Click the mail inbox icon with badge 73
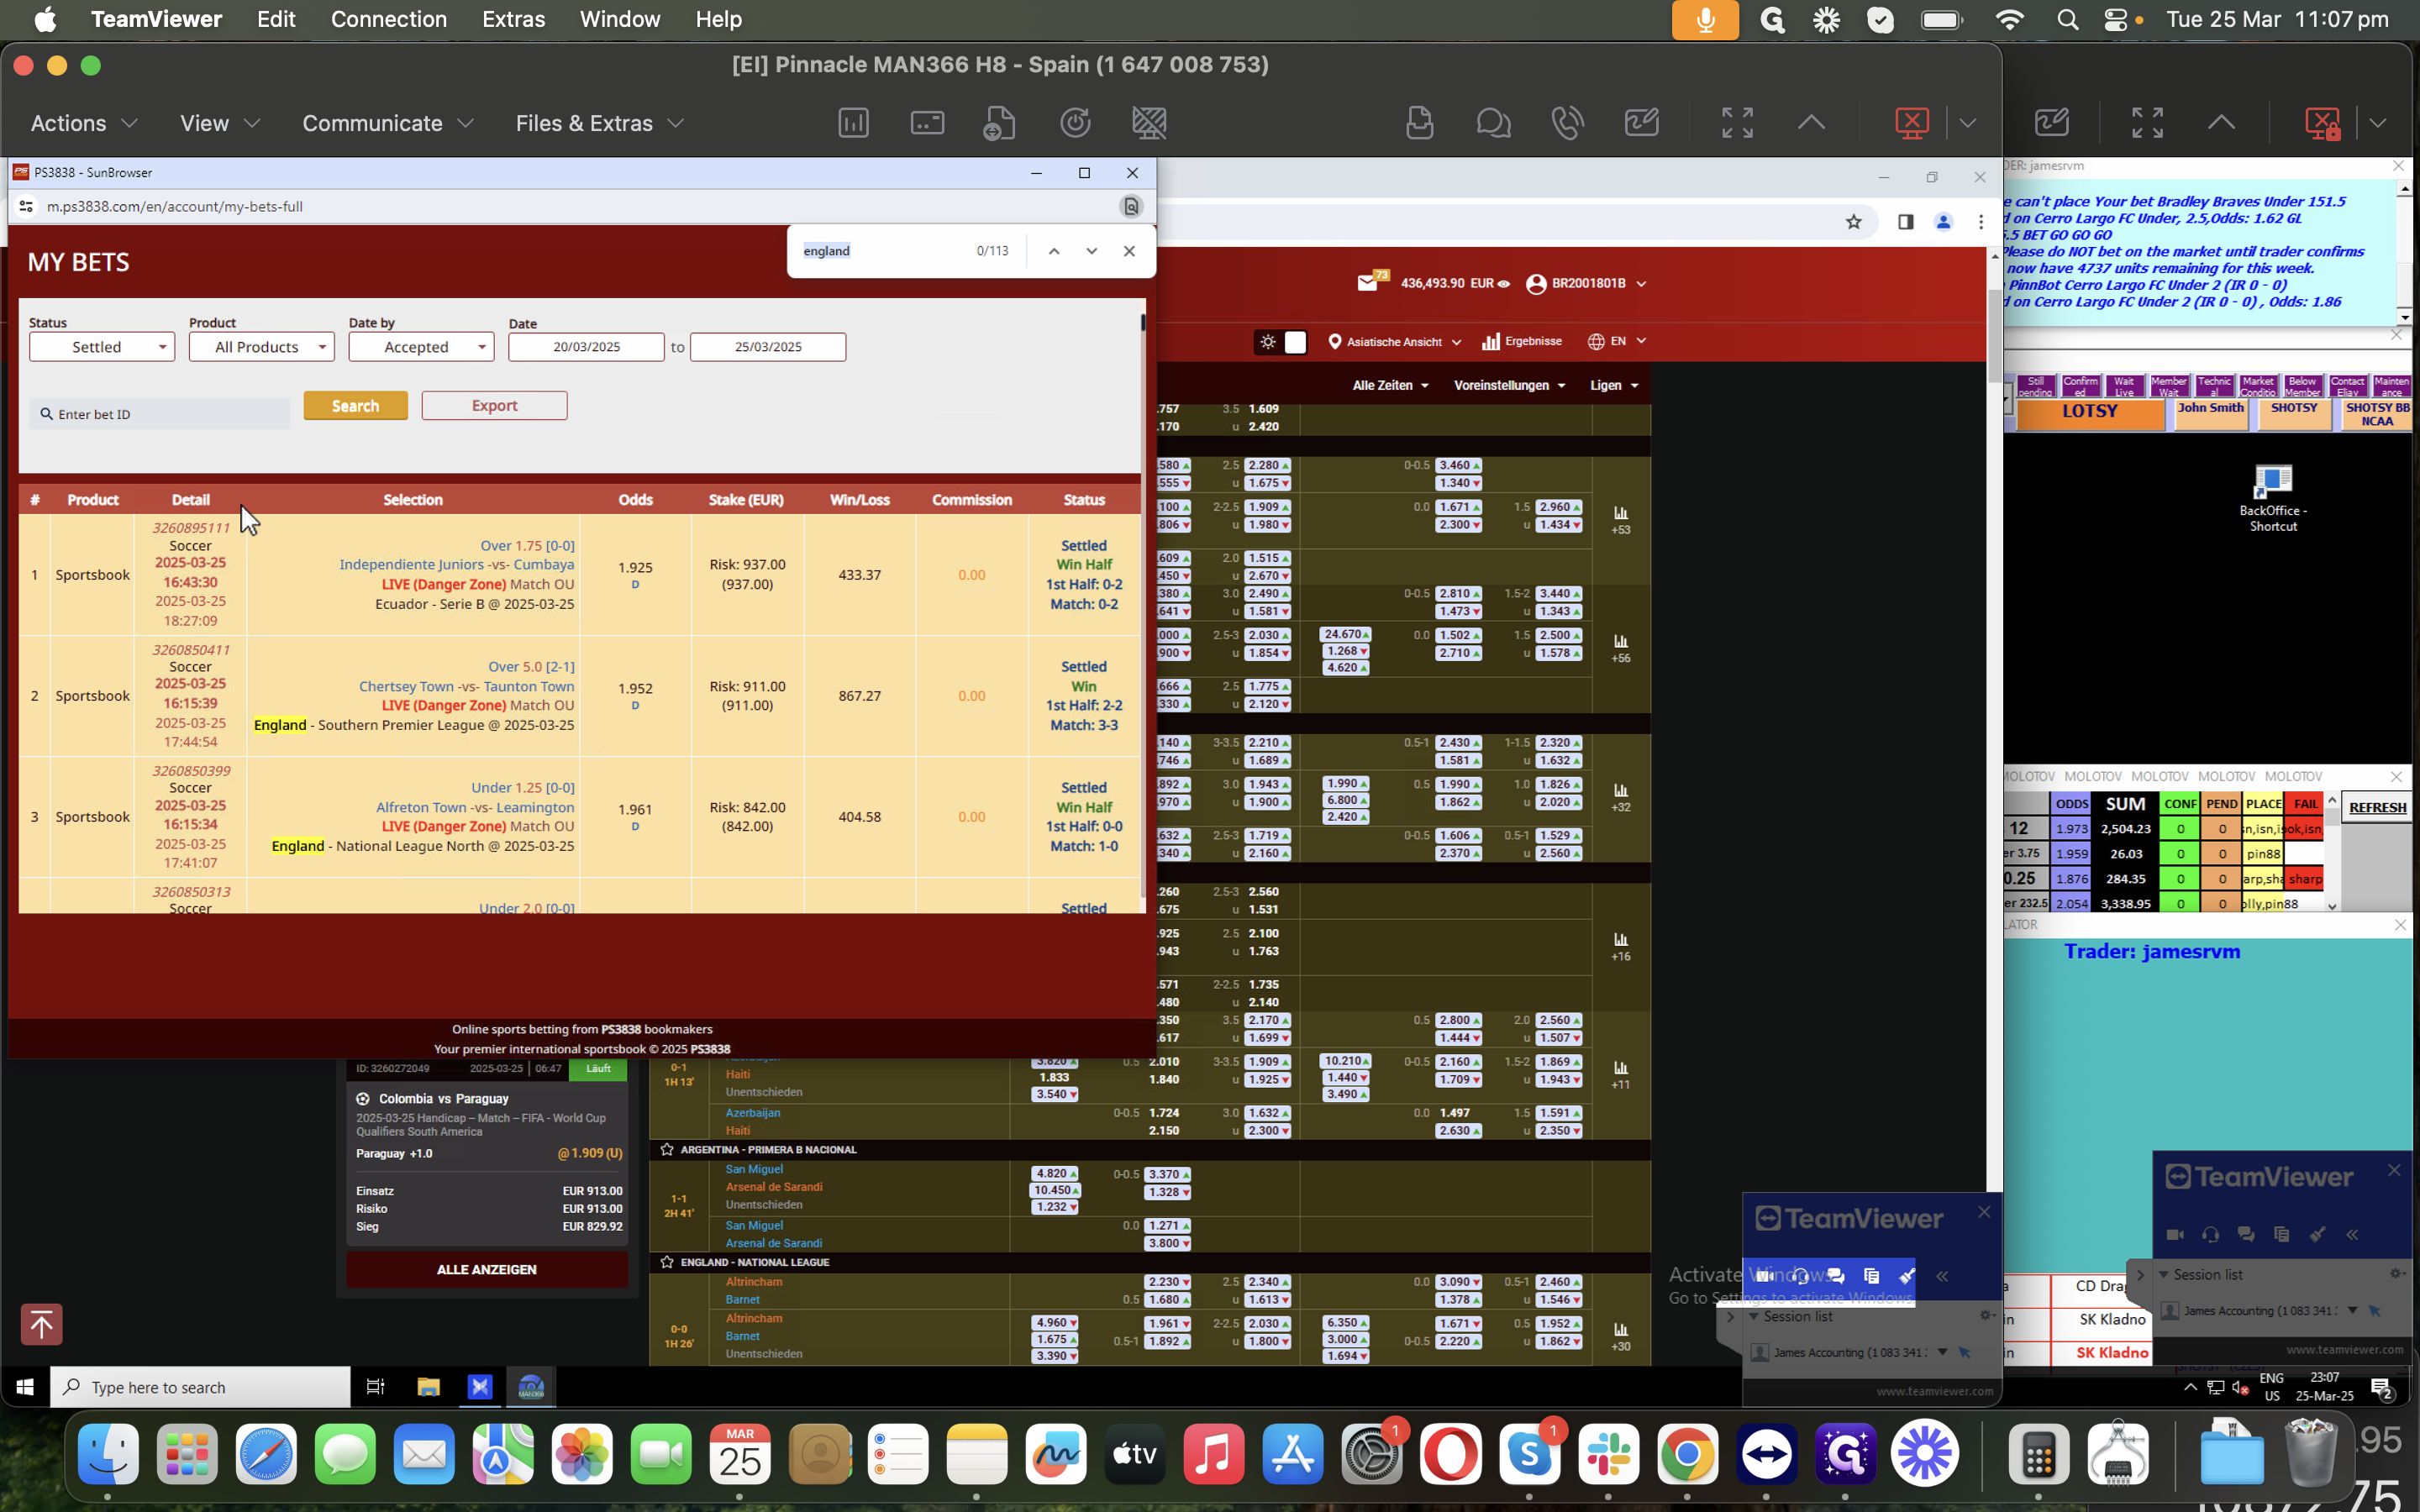 point(1370,283)
